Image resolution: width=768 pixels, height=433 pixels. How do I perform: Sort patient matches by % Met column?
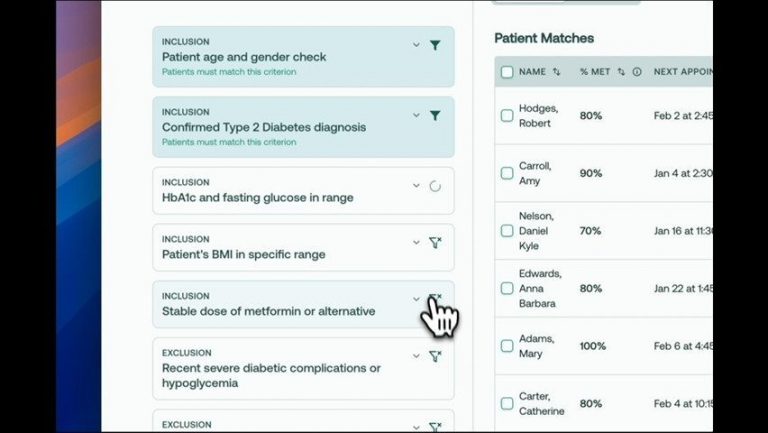point(621,72)
